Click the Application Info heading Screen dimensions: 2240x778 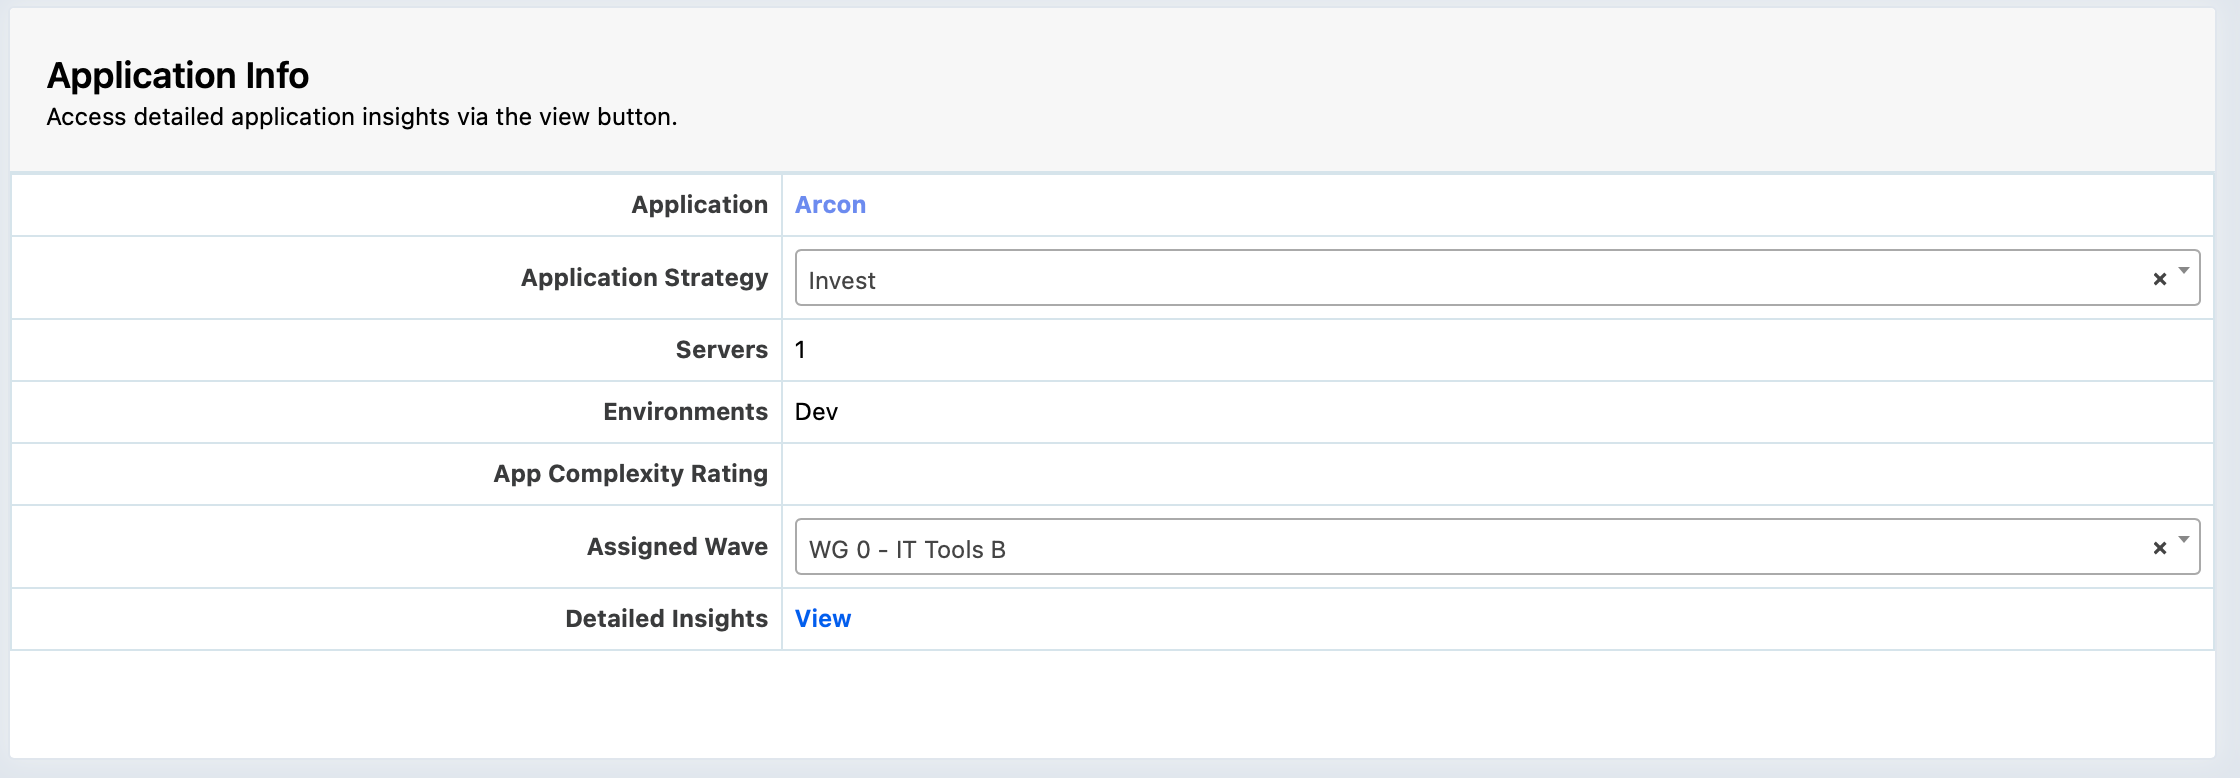[178, 76]
